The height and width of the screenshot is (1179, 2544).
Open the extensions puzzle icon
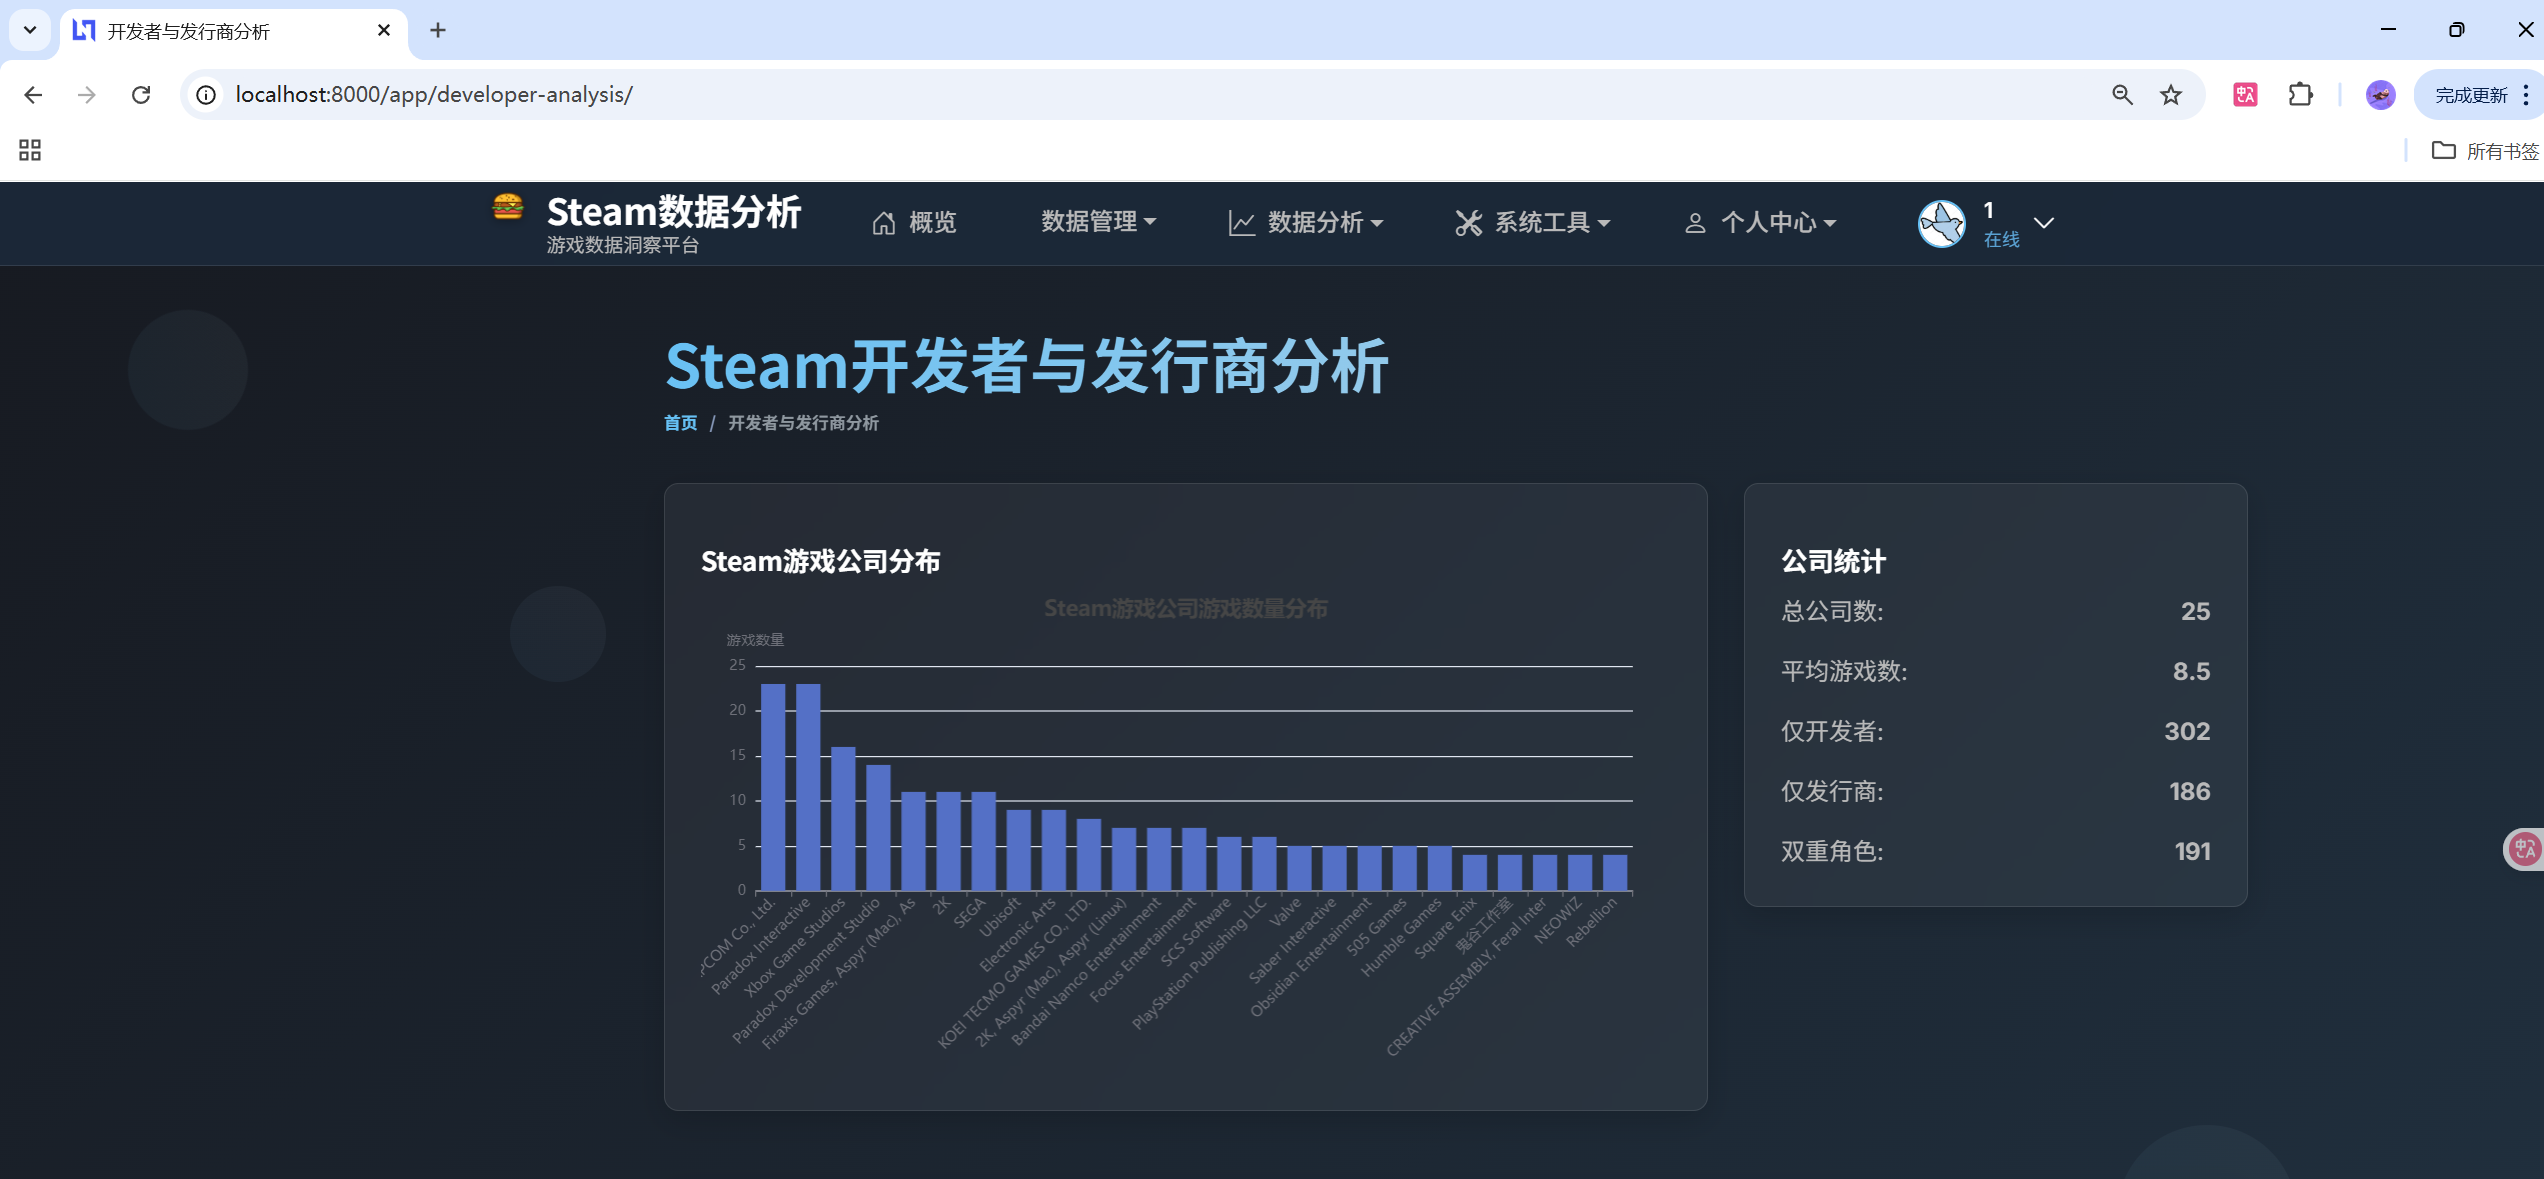click(x=2300, y=95)
